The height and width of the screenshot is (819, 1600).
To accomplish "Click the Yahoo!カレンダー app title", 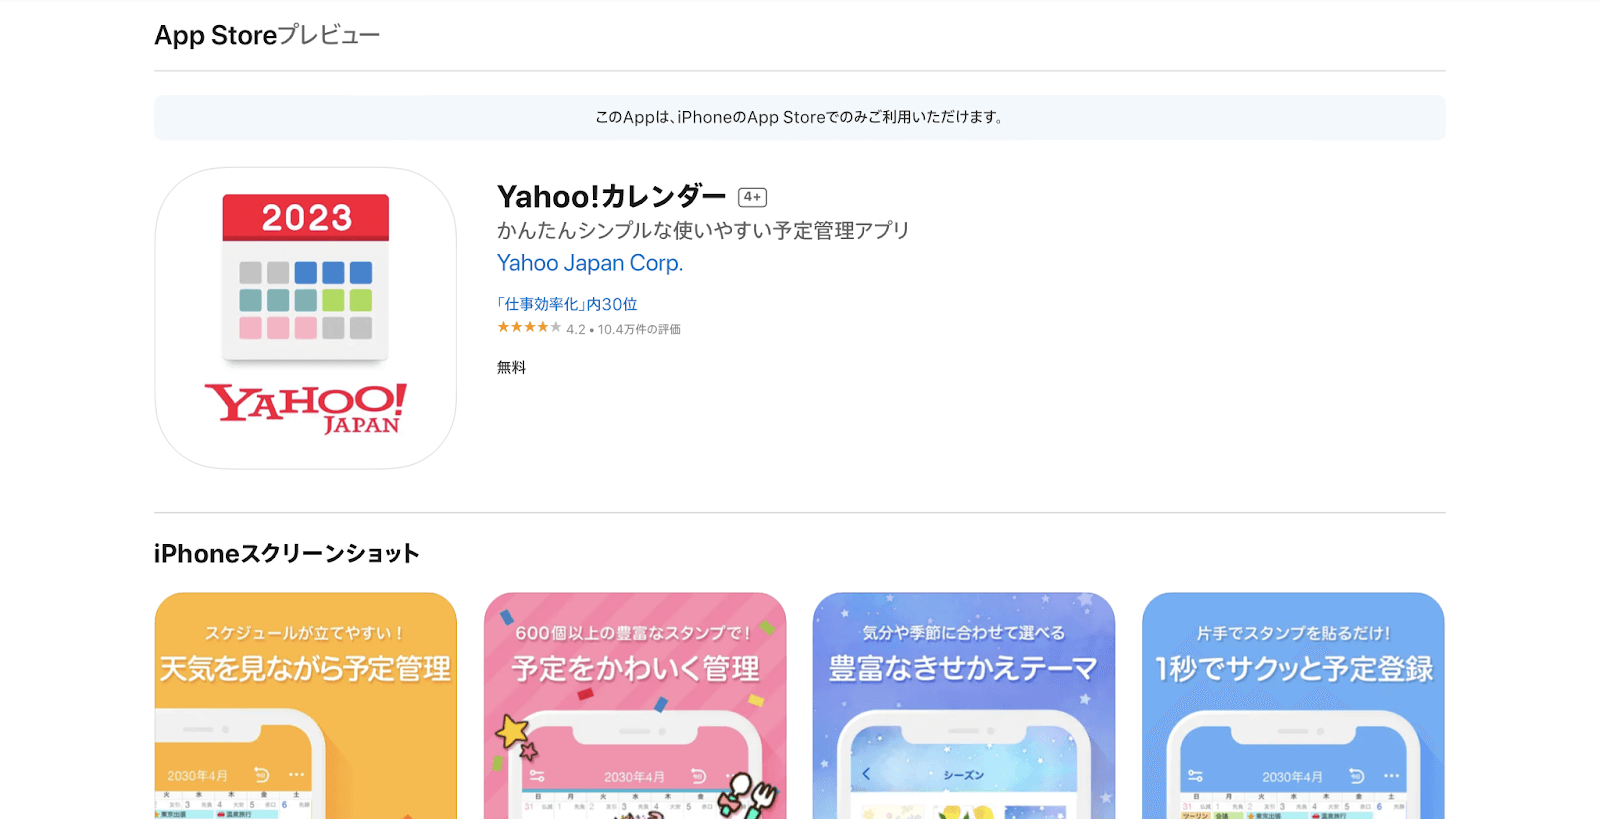I will 612,196.
